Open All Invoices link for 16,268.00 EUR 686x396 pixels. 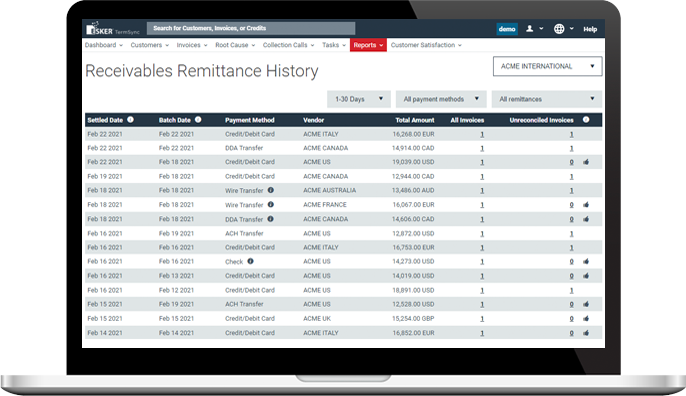482,134
